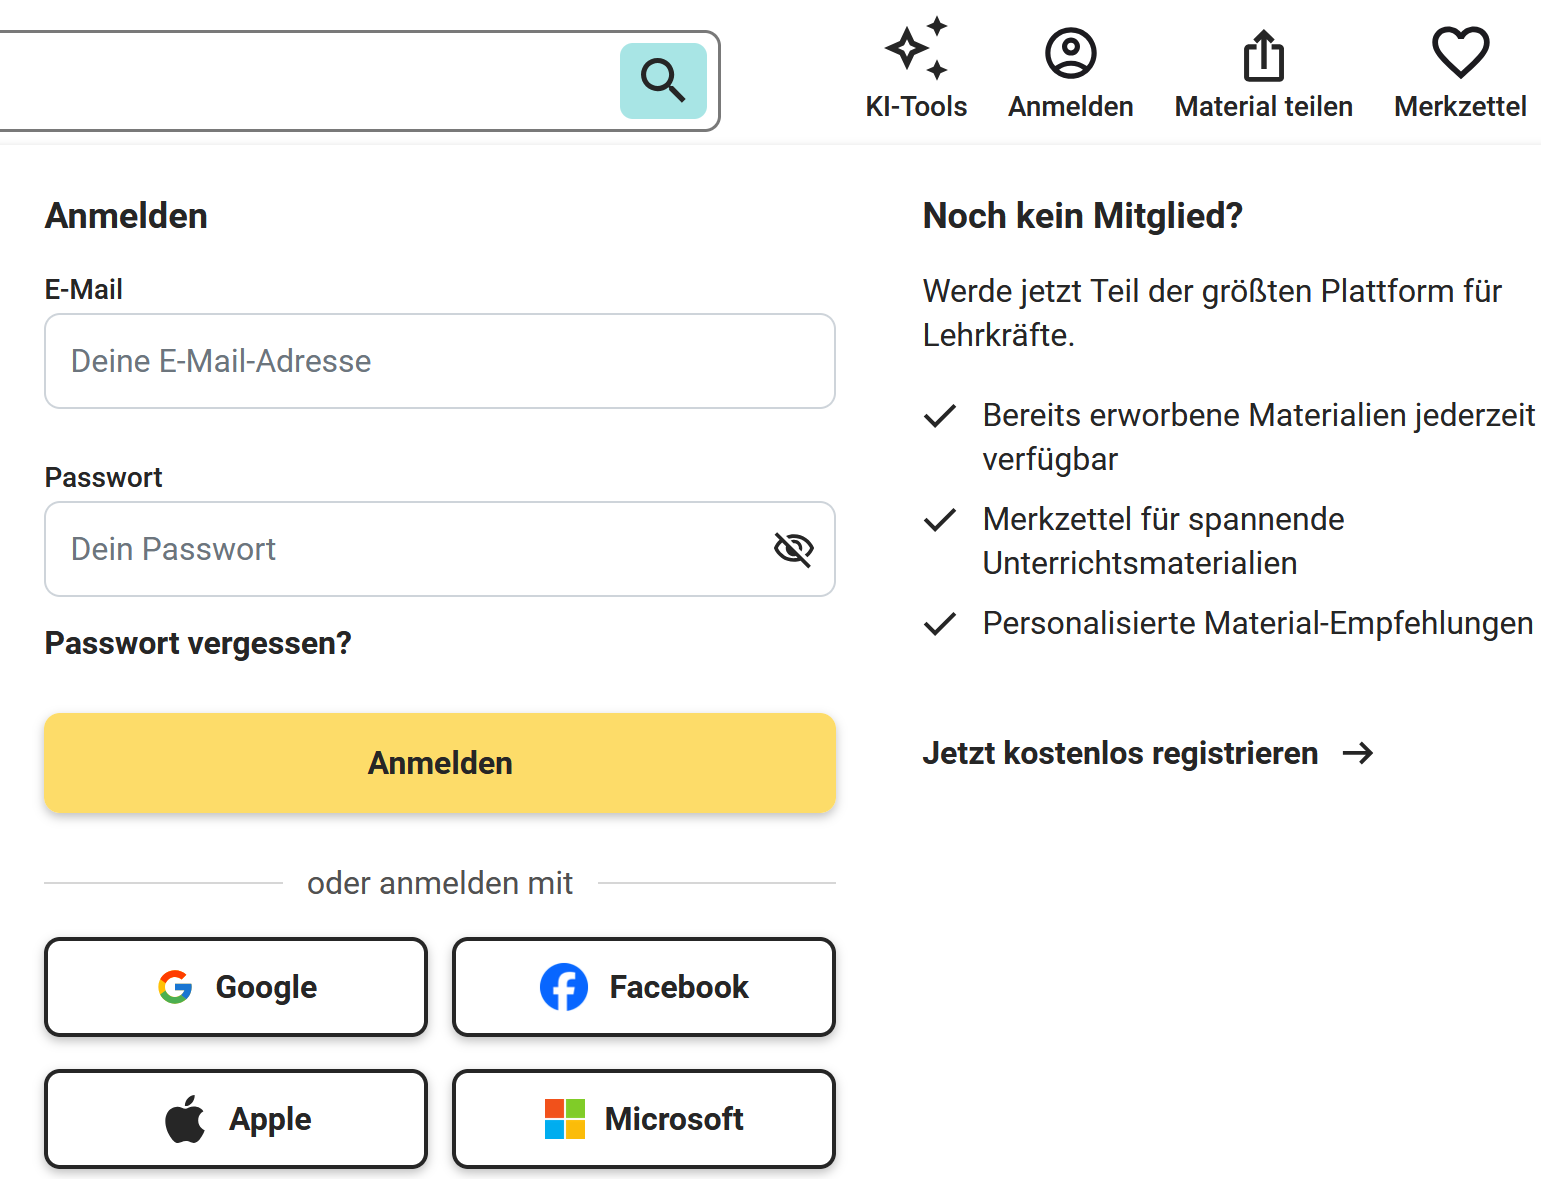The width and height of the screenshot is (1541, 1179).
Task: Focus the E-Mail address input field
Action: click(x=440, y=361)
